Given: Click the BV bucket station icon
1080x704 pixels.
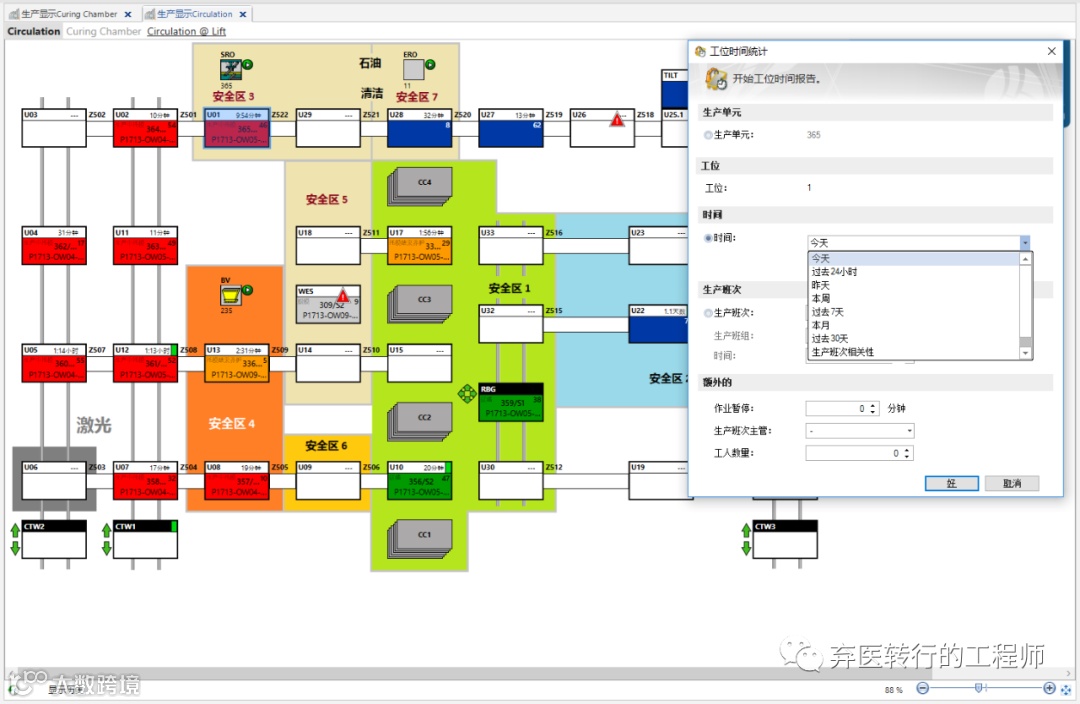Looking at the screenshot, I should [x=230, y=295].
